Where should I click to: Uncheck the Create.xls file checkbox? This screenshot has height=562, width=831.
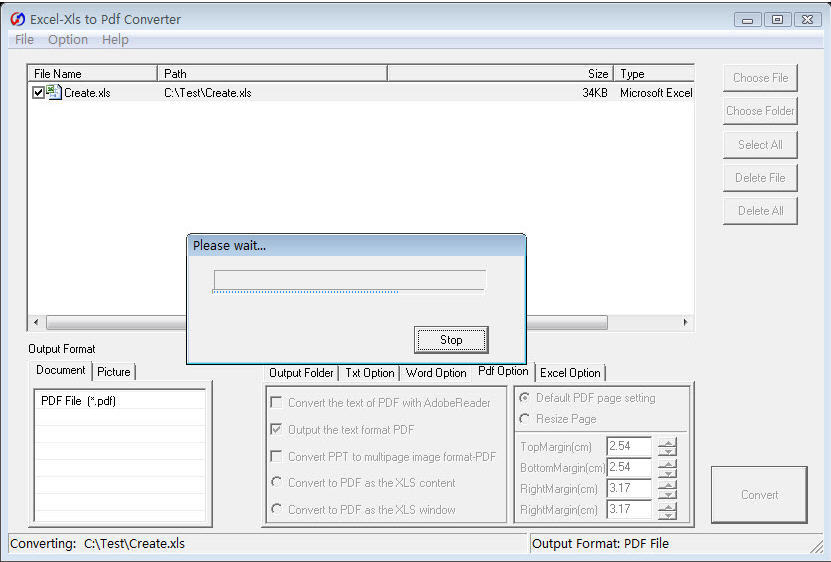click(x=38, y=93)
